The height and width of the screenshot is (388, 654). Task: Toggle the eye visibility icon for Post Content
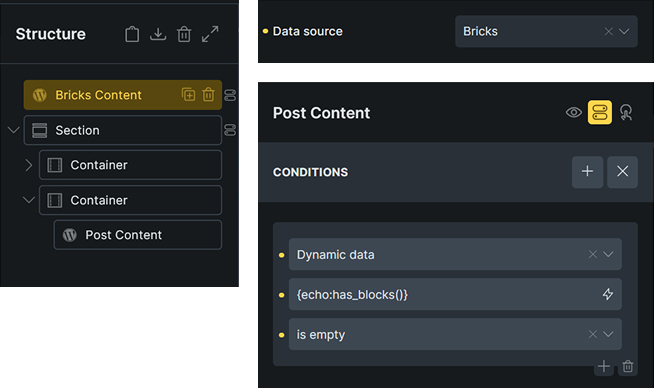coord(574,112)
